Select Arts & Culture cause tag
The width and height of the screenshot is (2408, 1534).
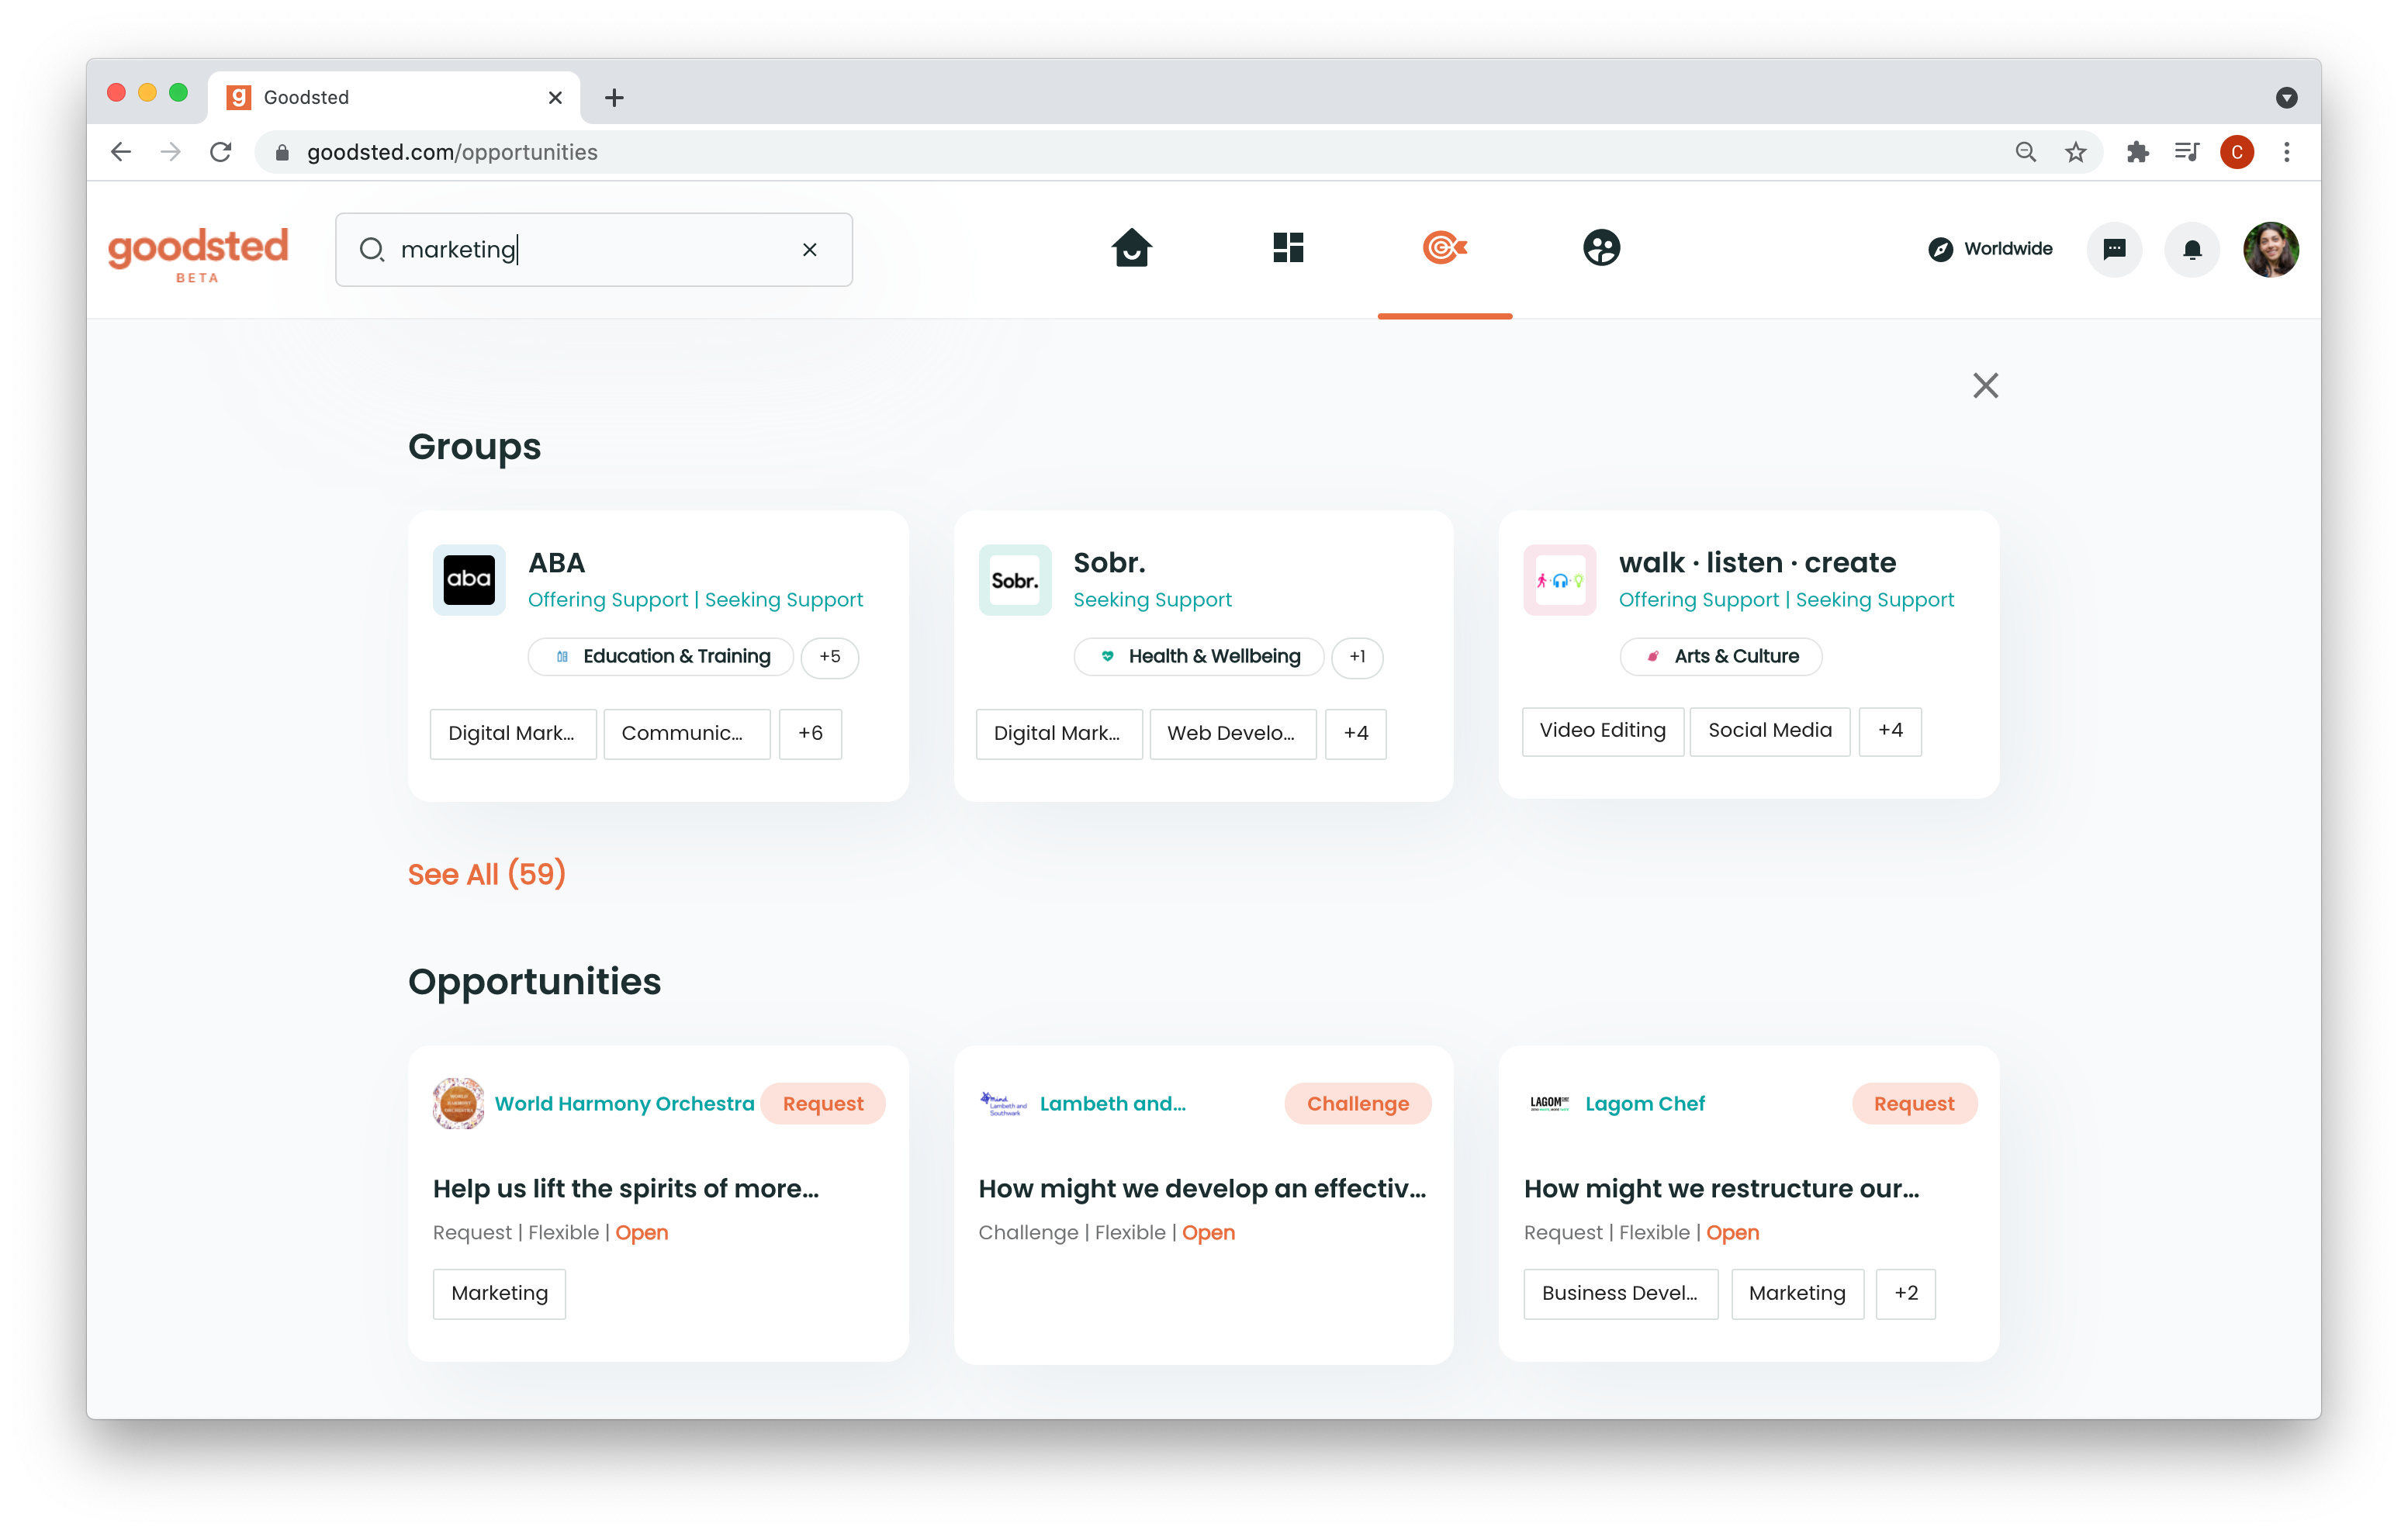pos(1721,657)
